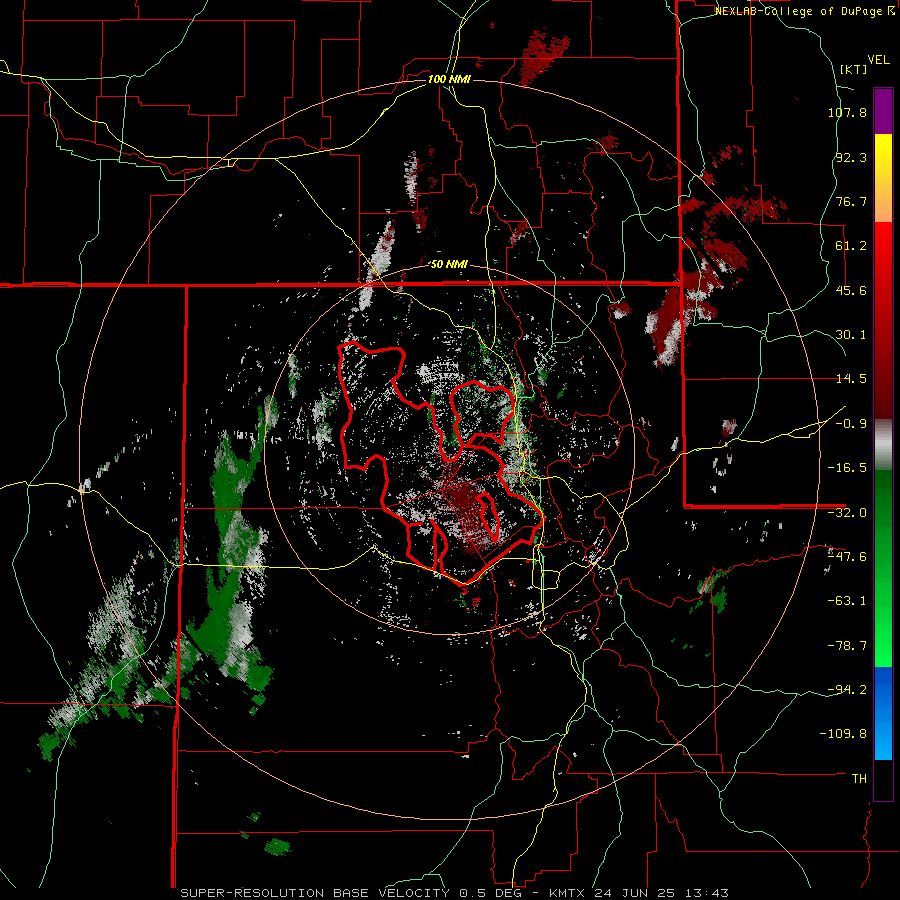The width and height of the screenshot is (900, 900).
Task: Select the 45.6 velocity scale value
Action: click(x=851, y=290)
